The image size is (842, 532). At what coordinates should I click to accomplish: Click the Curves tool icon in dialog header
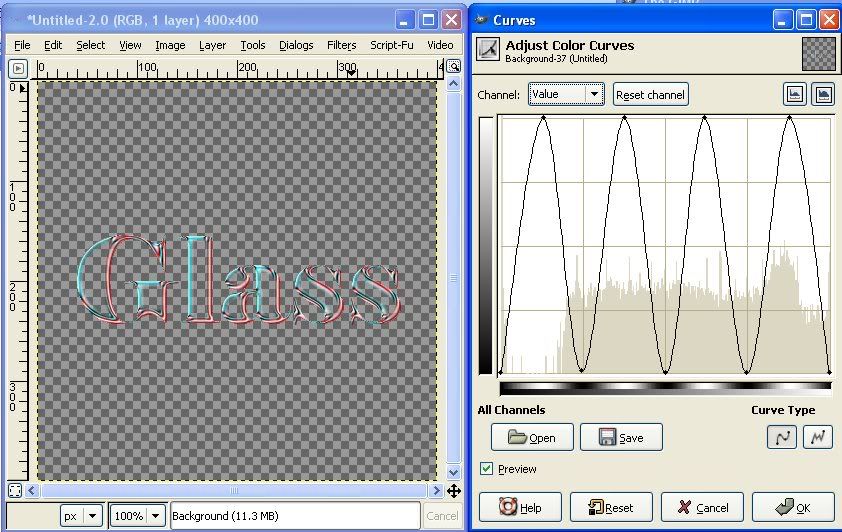tap(488, 49)
